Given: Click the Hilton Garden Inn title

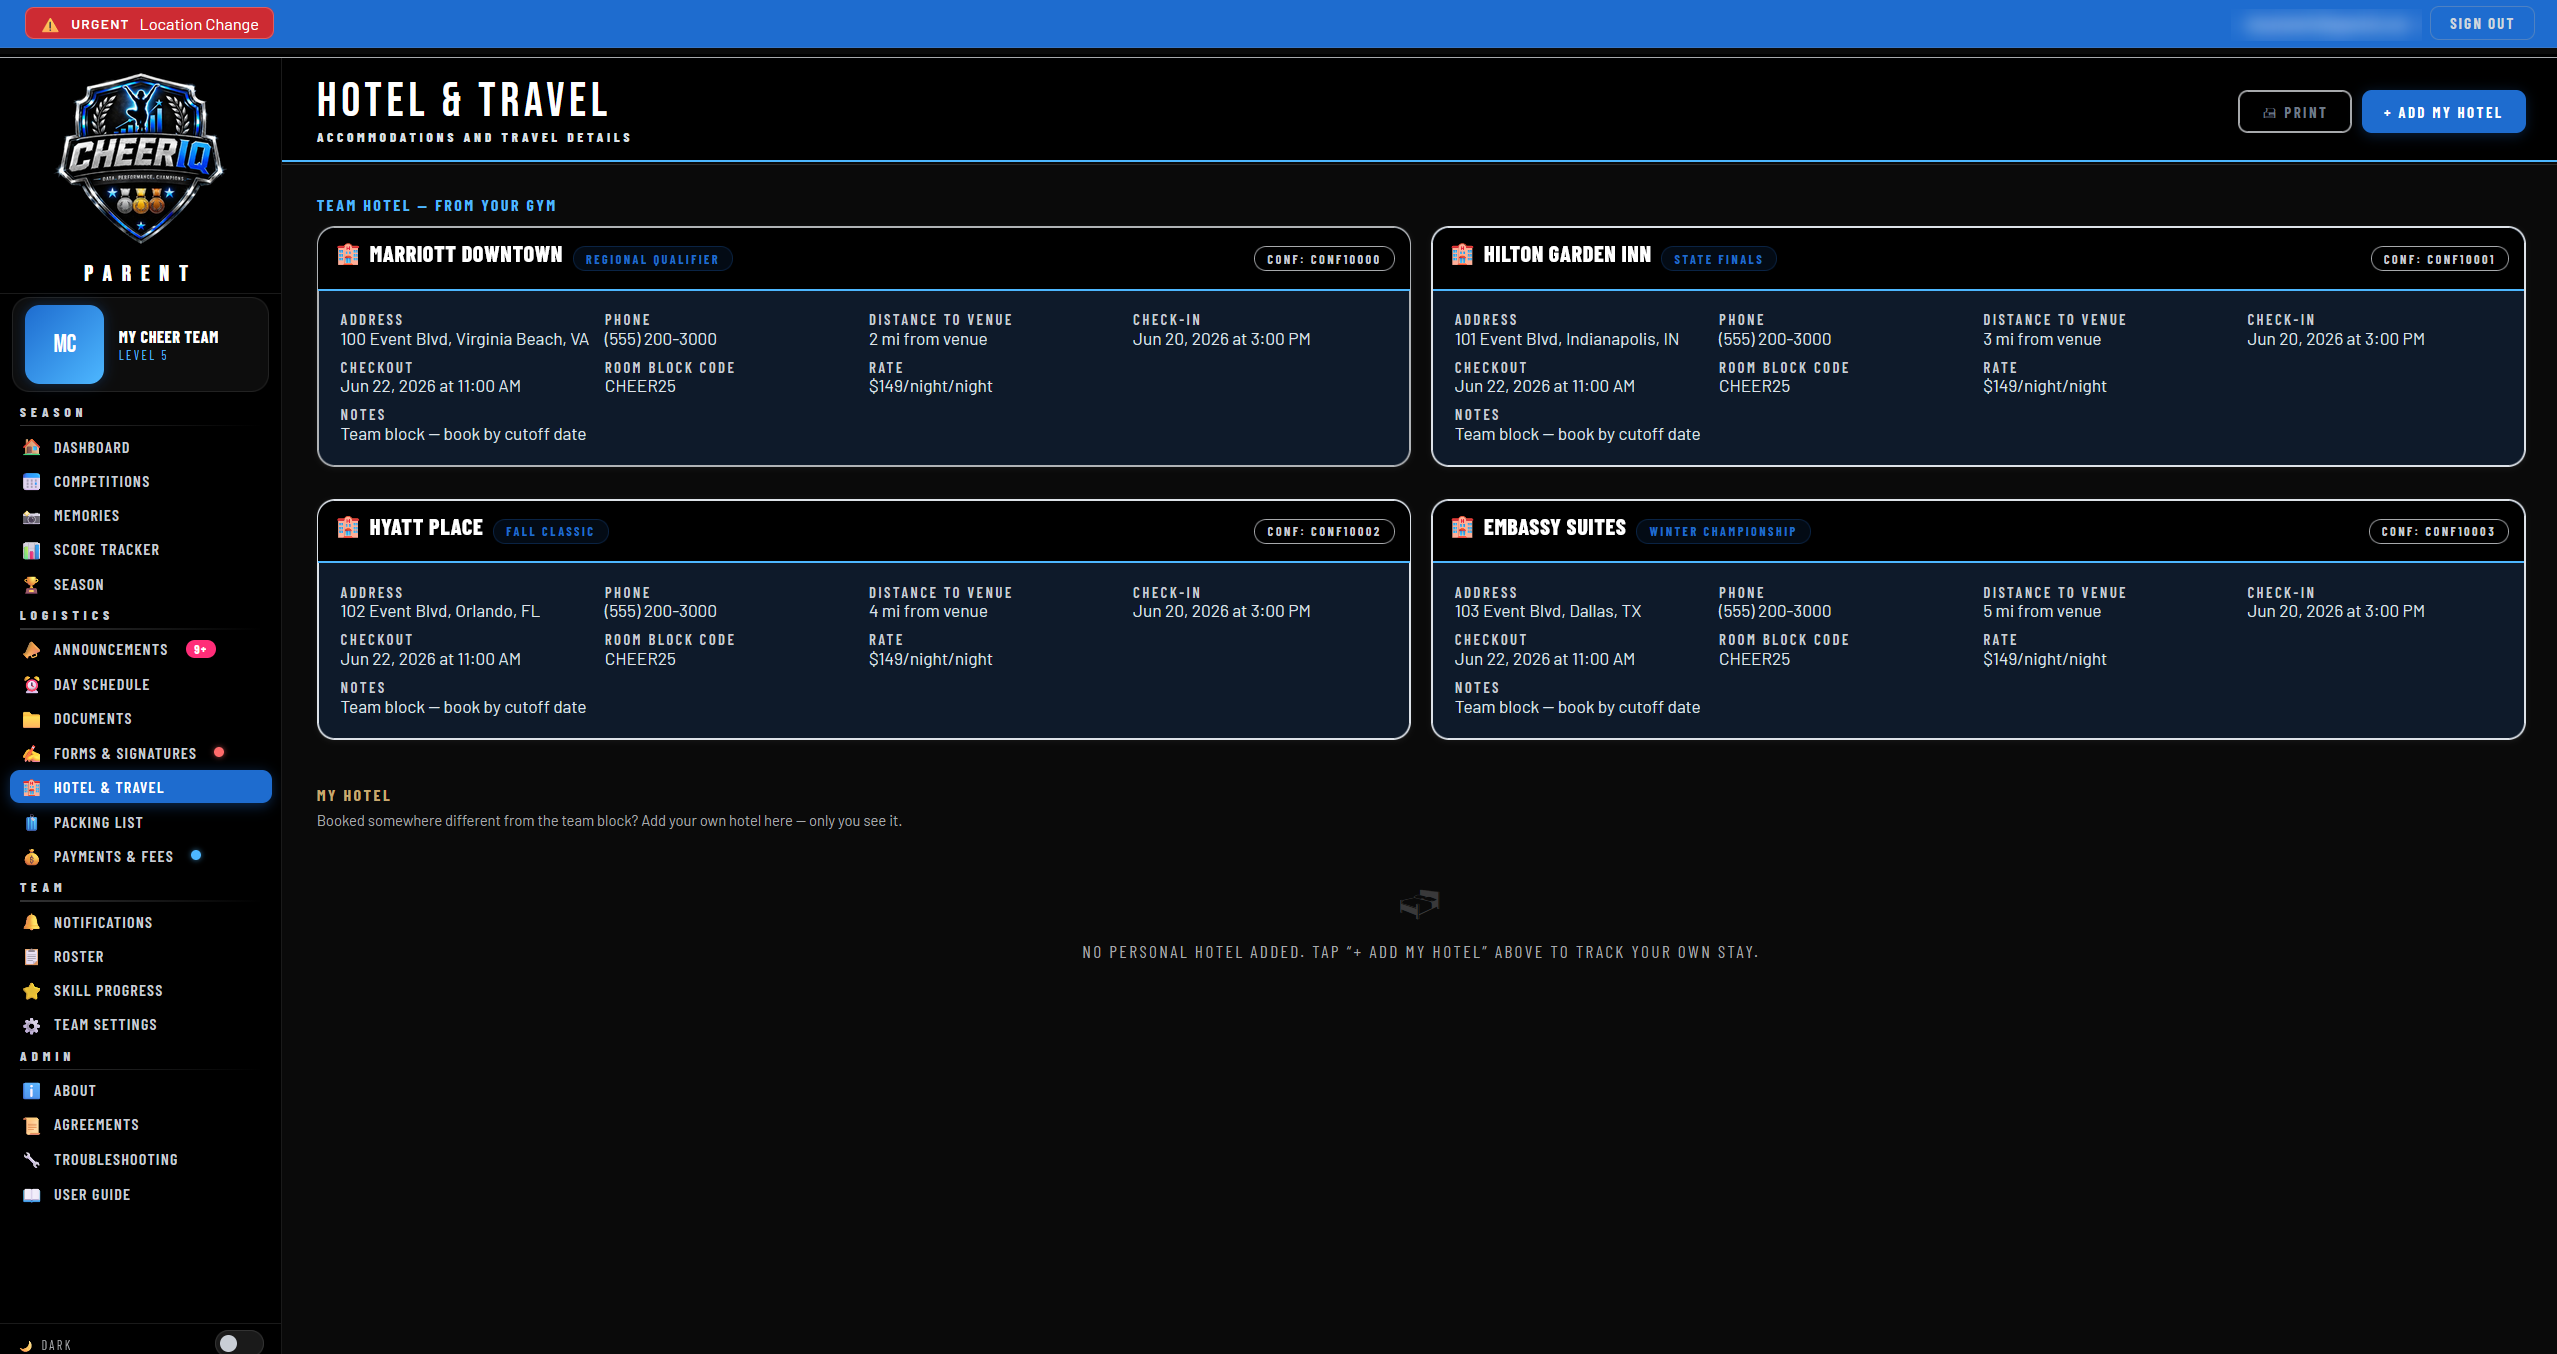Looking at the screenshot, I should click(1567, 254).
